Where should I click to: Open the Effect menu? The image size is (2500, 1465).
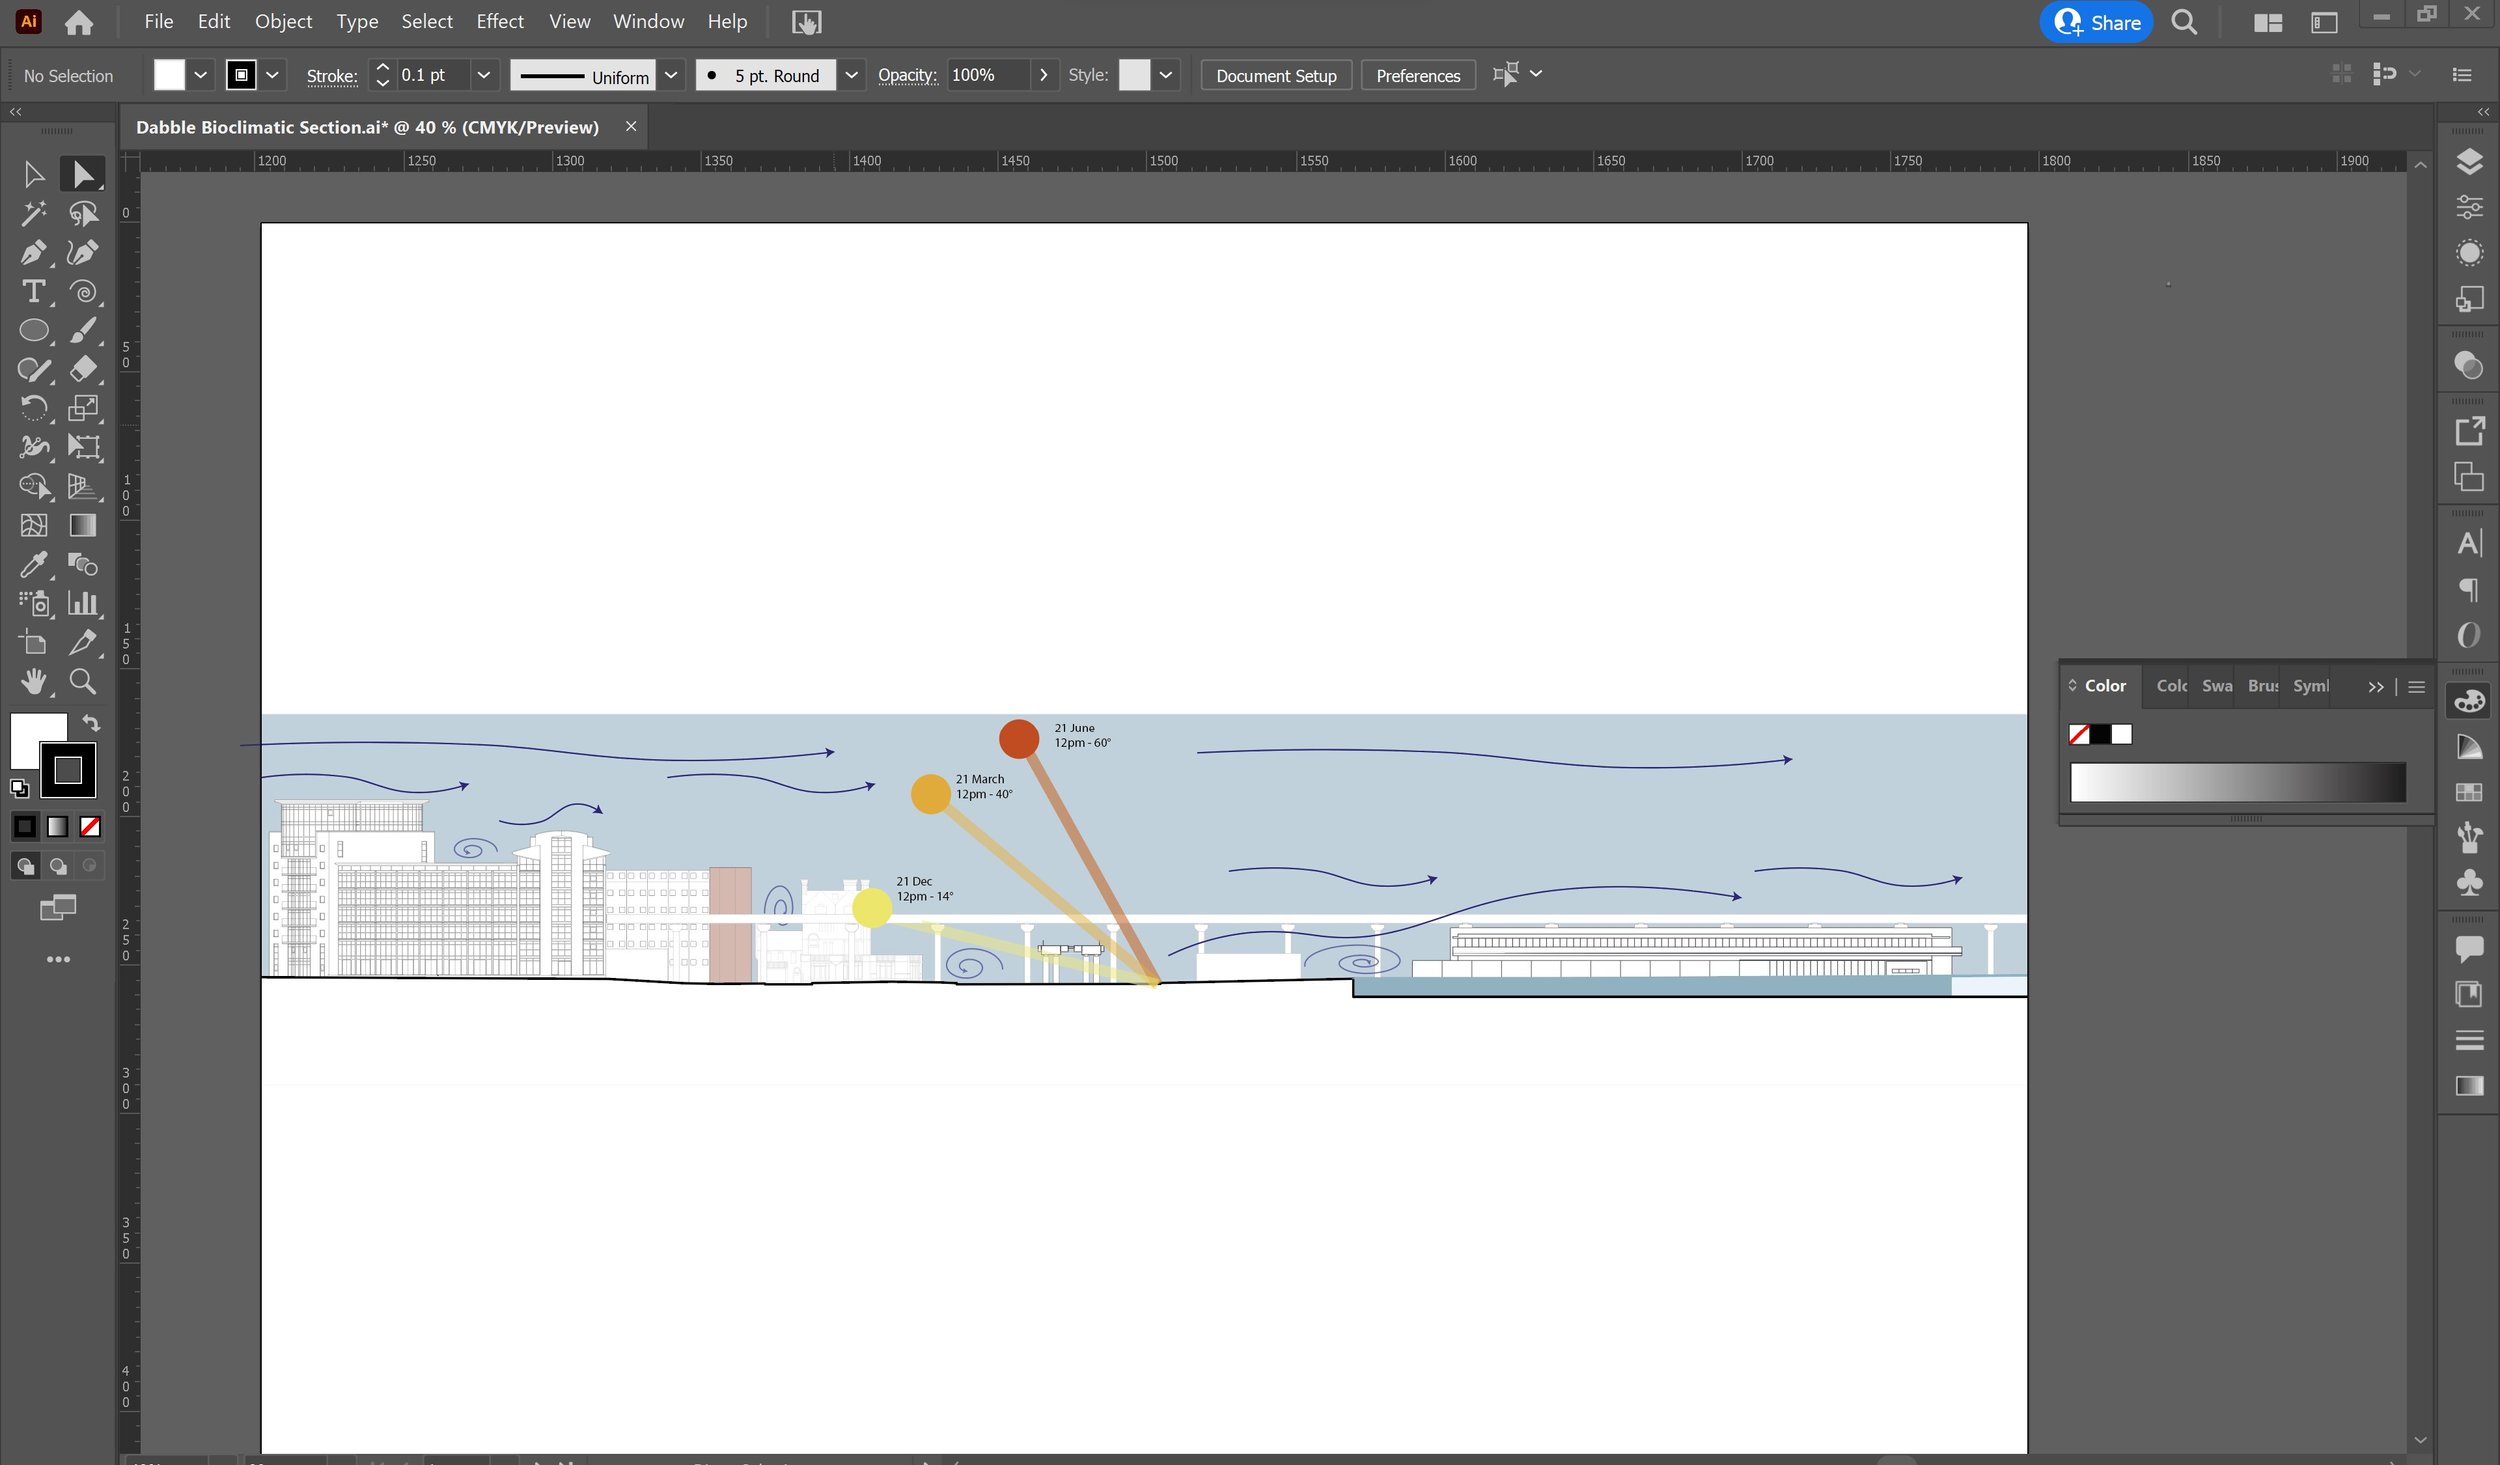(x=499, y=21)
